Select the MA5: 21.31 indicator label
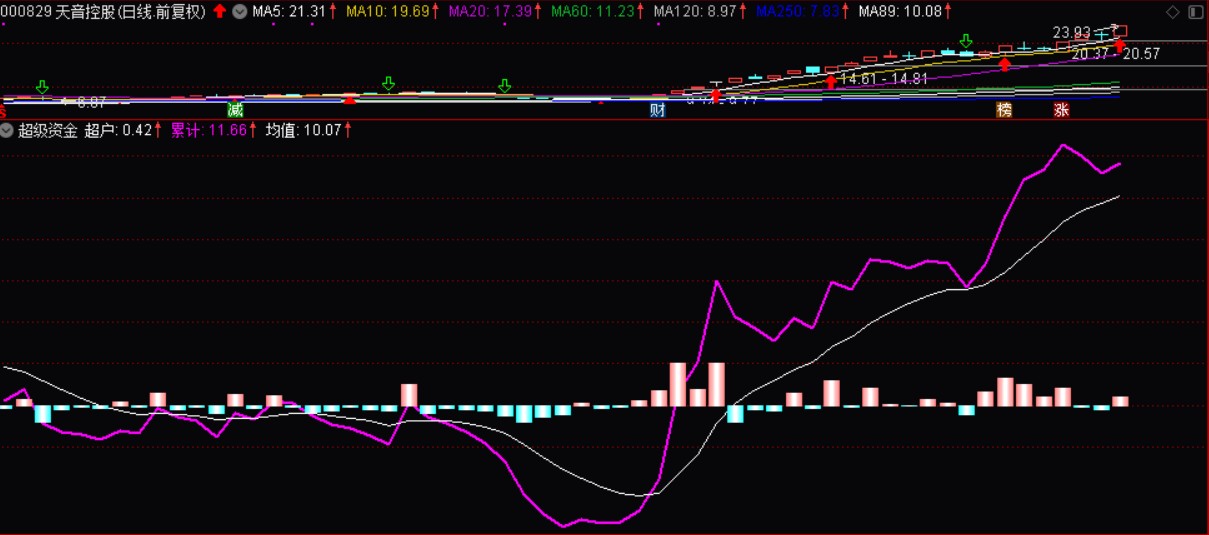1209x535 pixels. [x=290, y=12]
